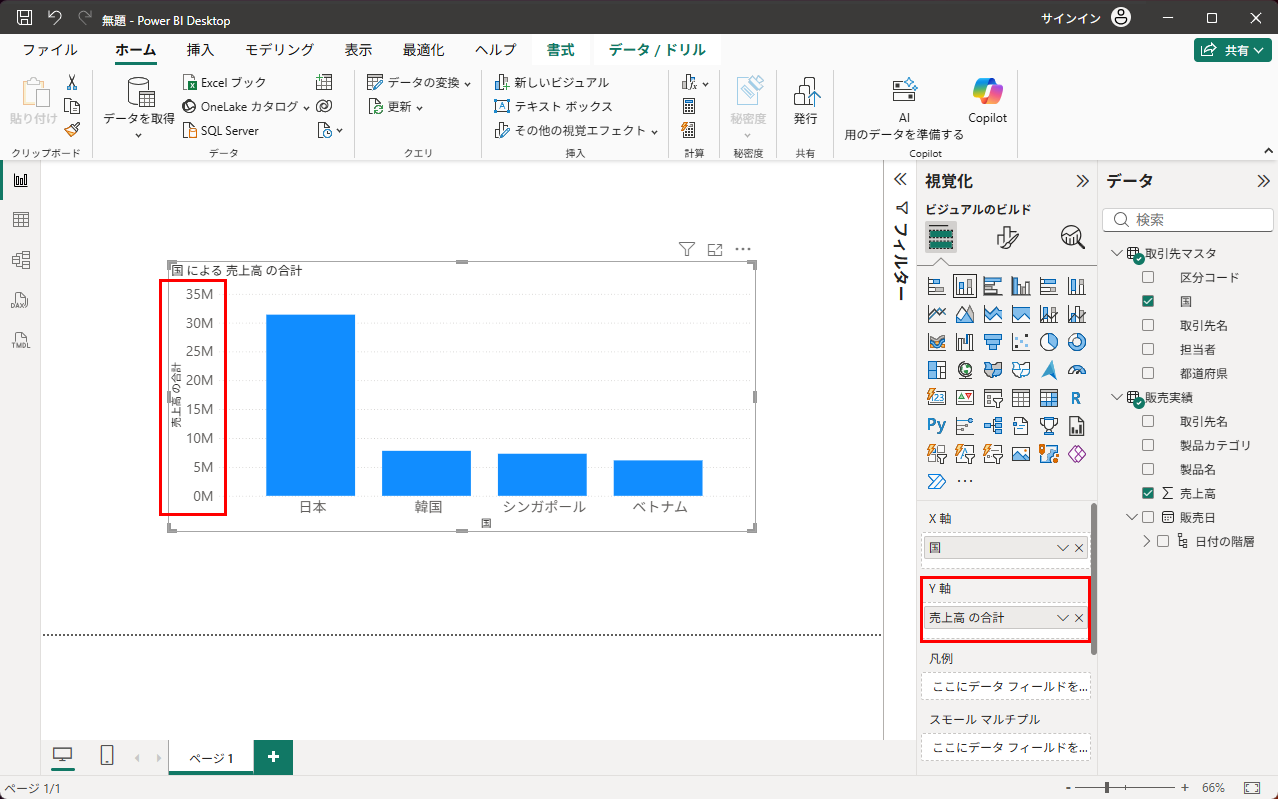The image size is (1278, 799).
Task: Open Copilot from the ribbon
Action: (987, 101)
